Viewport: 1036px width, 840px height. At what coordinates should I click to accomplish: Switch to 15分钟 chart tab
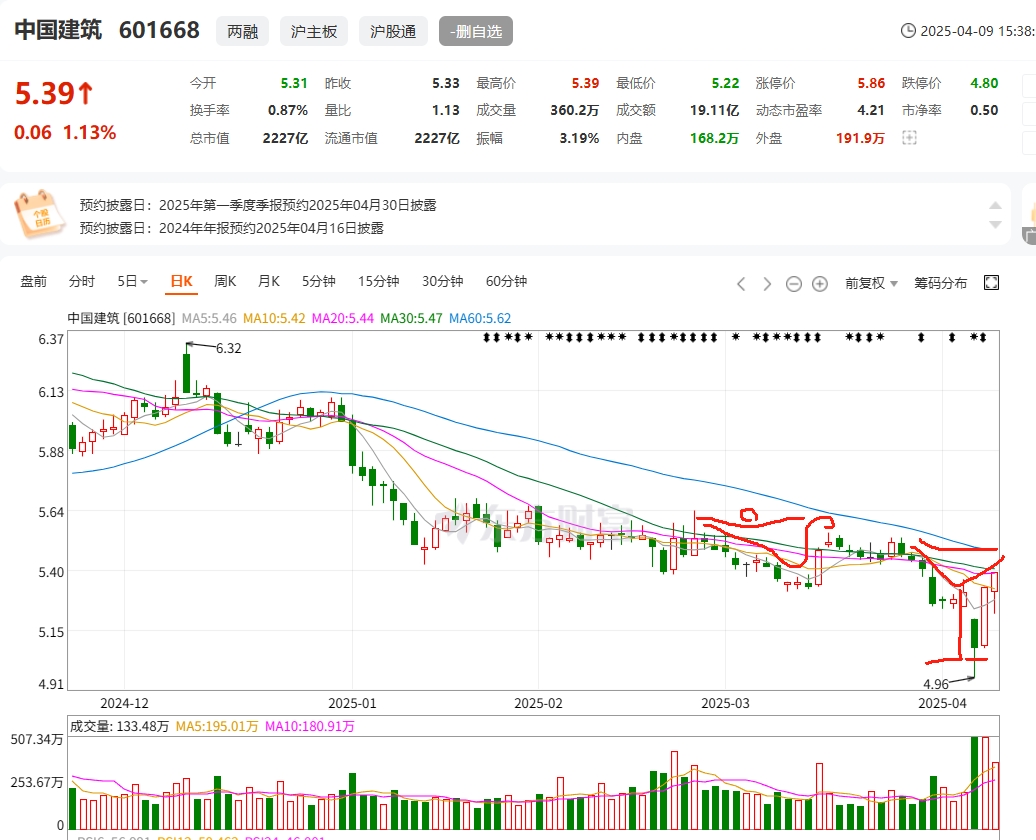(379, 282)
